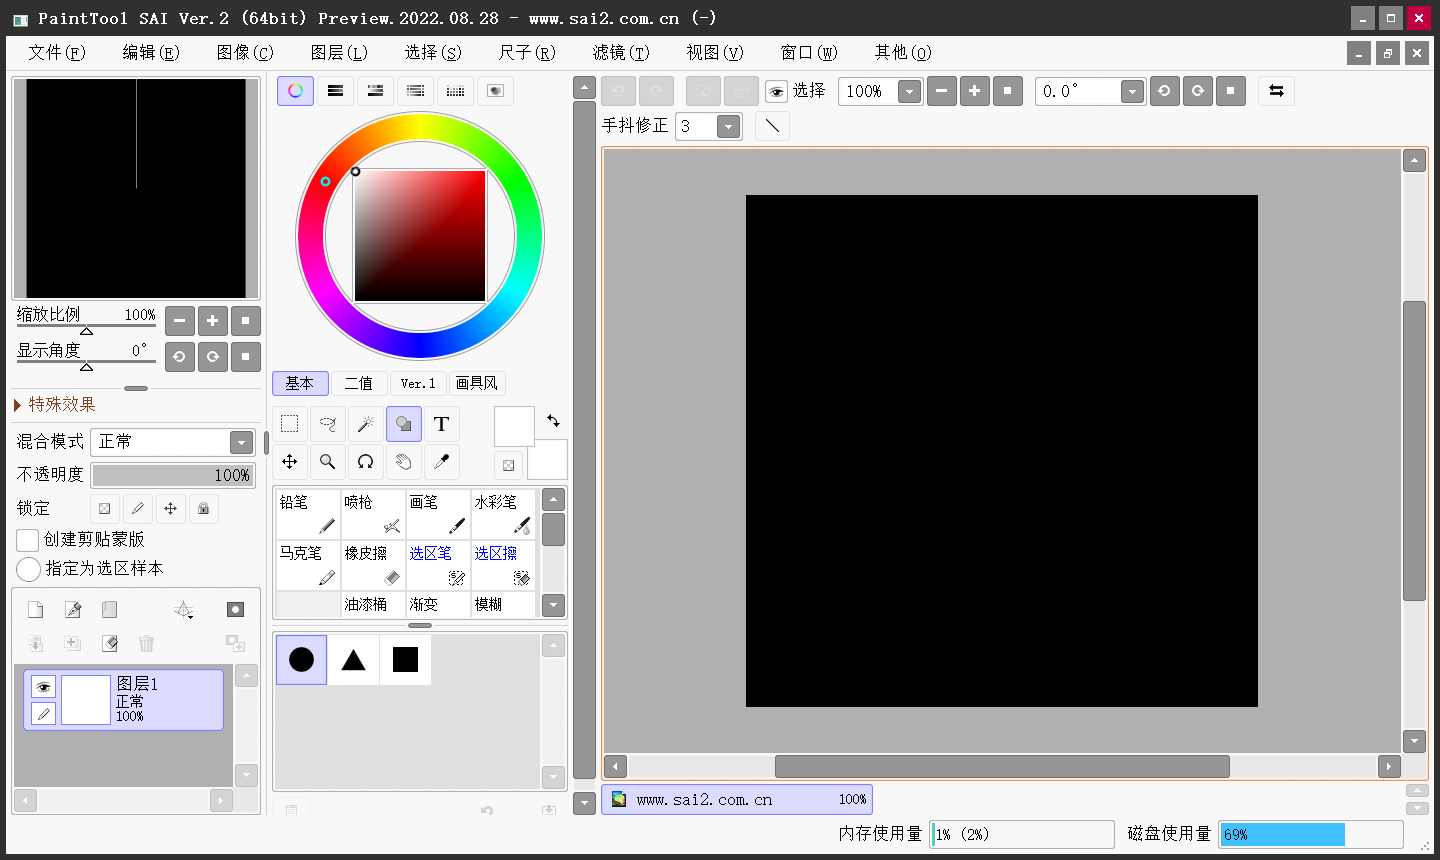Toggle lock all on layer
The image size is (1440, 860).
click(204, 509)
